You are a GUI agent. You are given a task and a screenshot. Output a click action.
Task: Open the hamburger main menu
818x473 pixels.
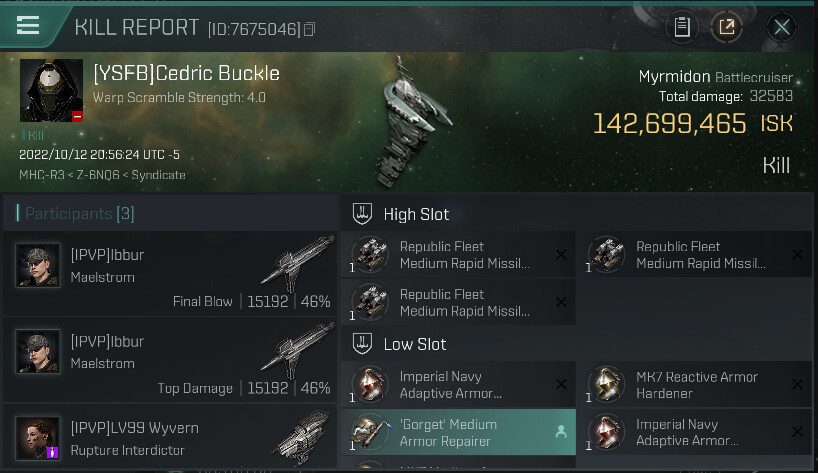point(28,26)
